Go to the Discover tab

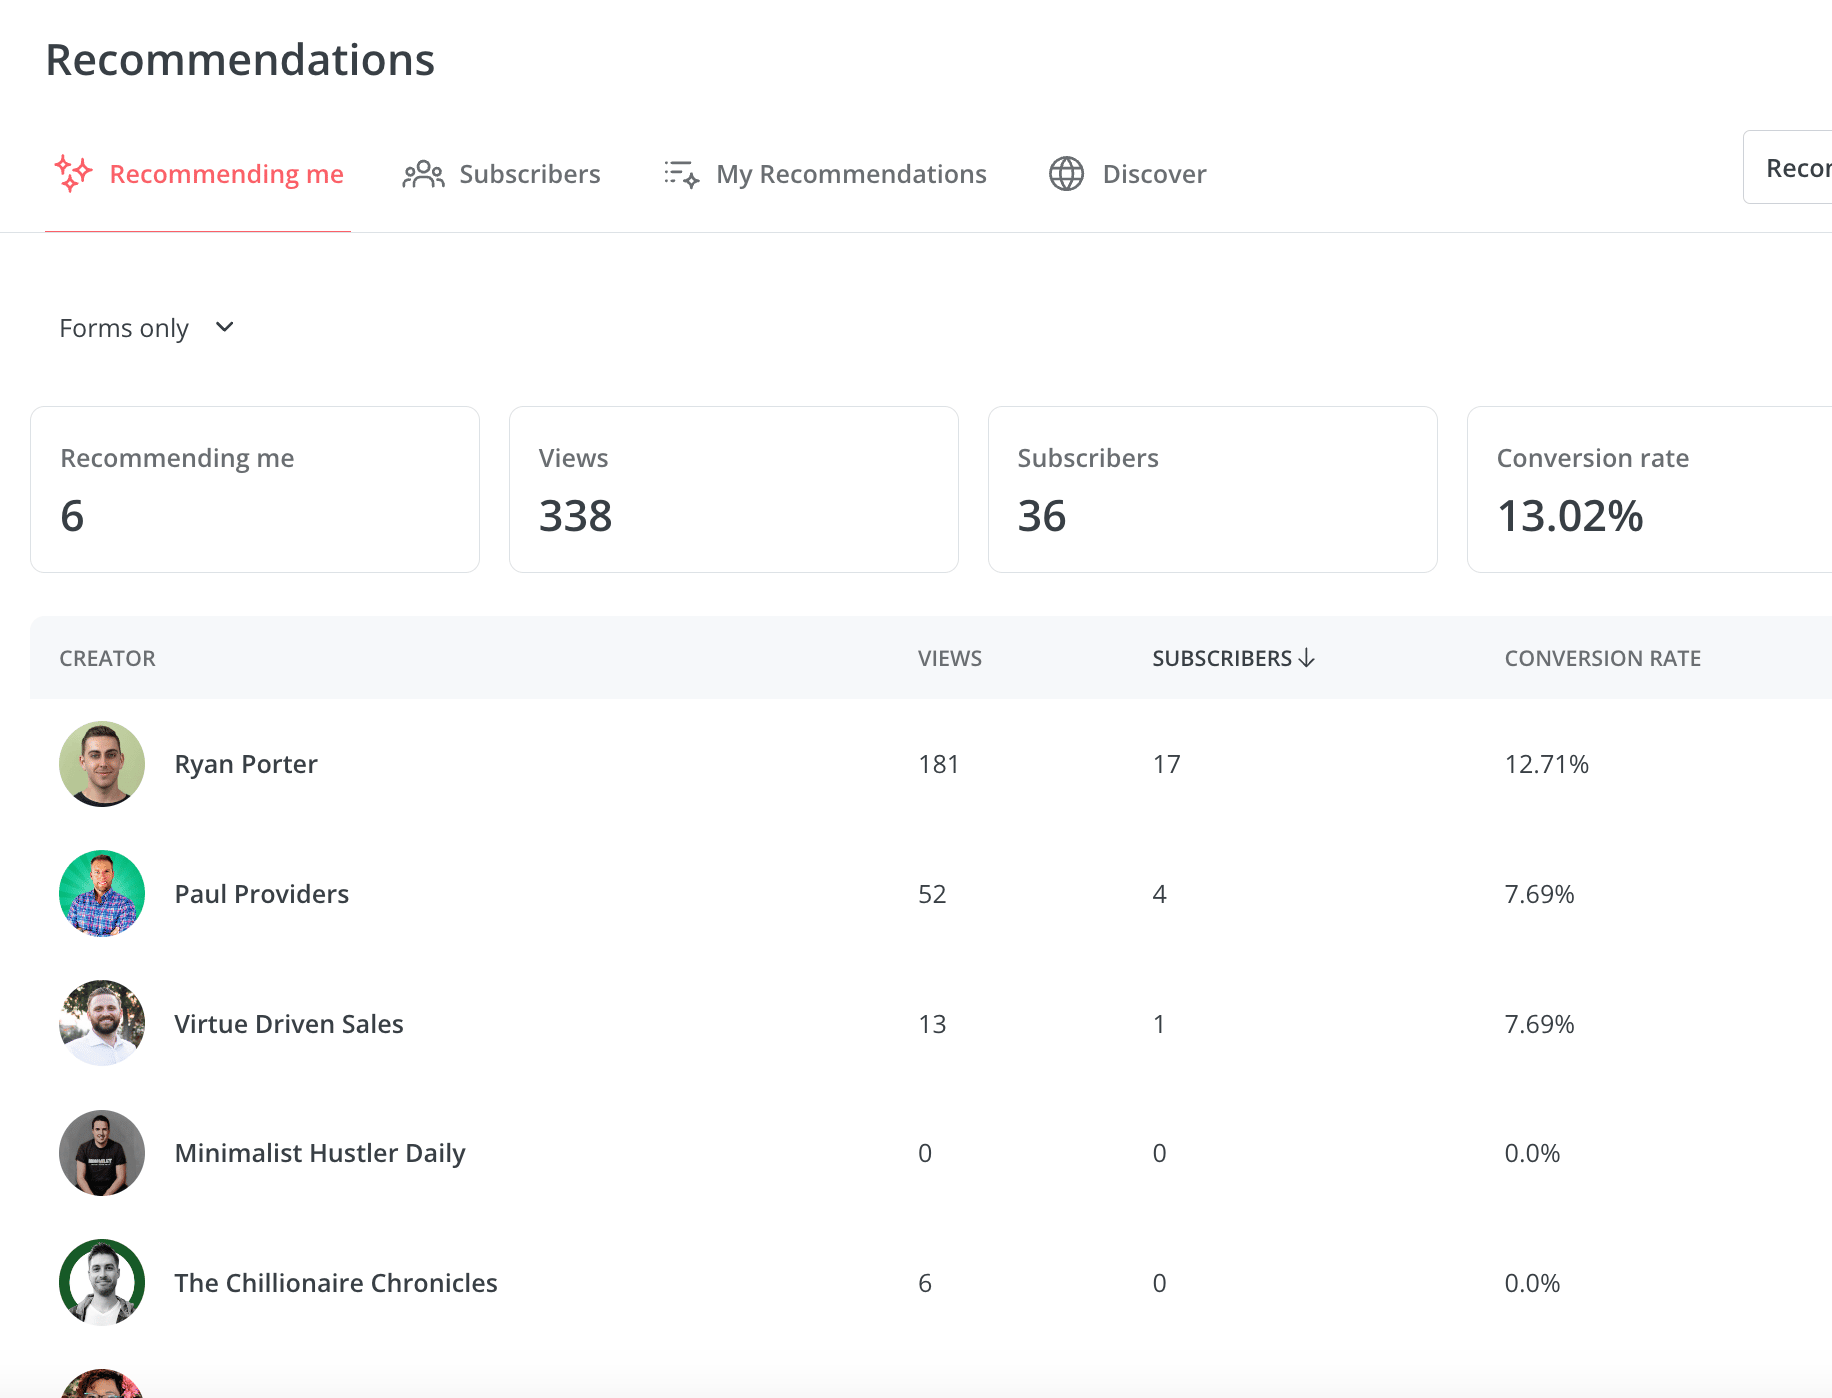pos(1127,174)
